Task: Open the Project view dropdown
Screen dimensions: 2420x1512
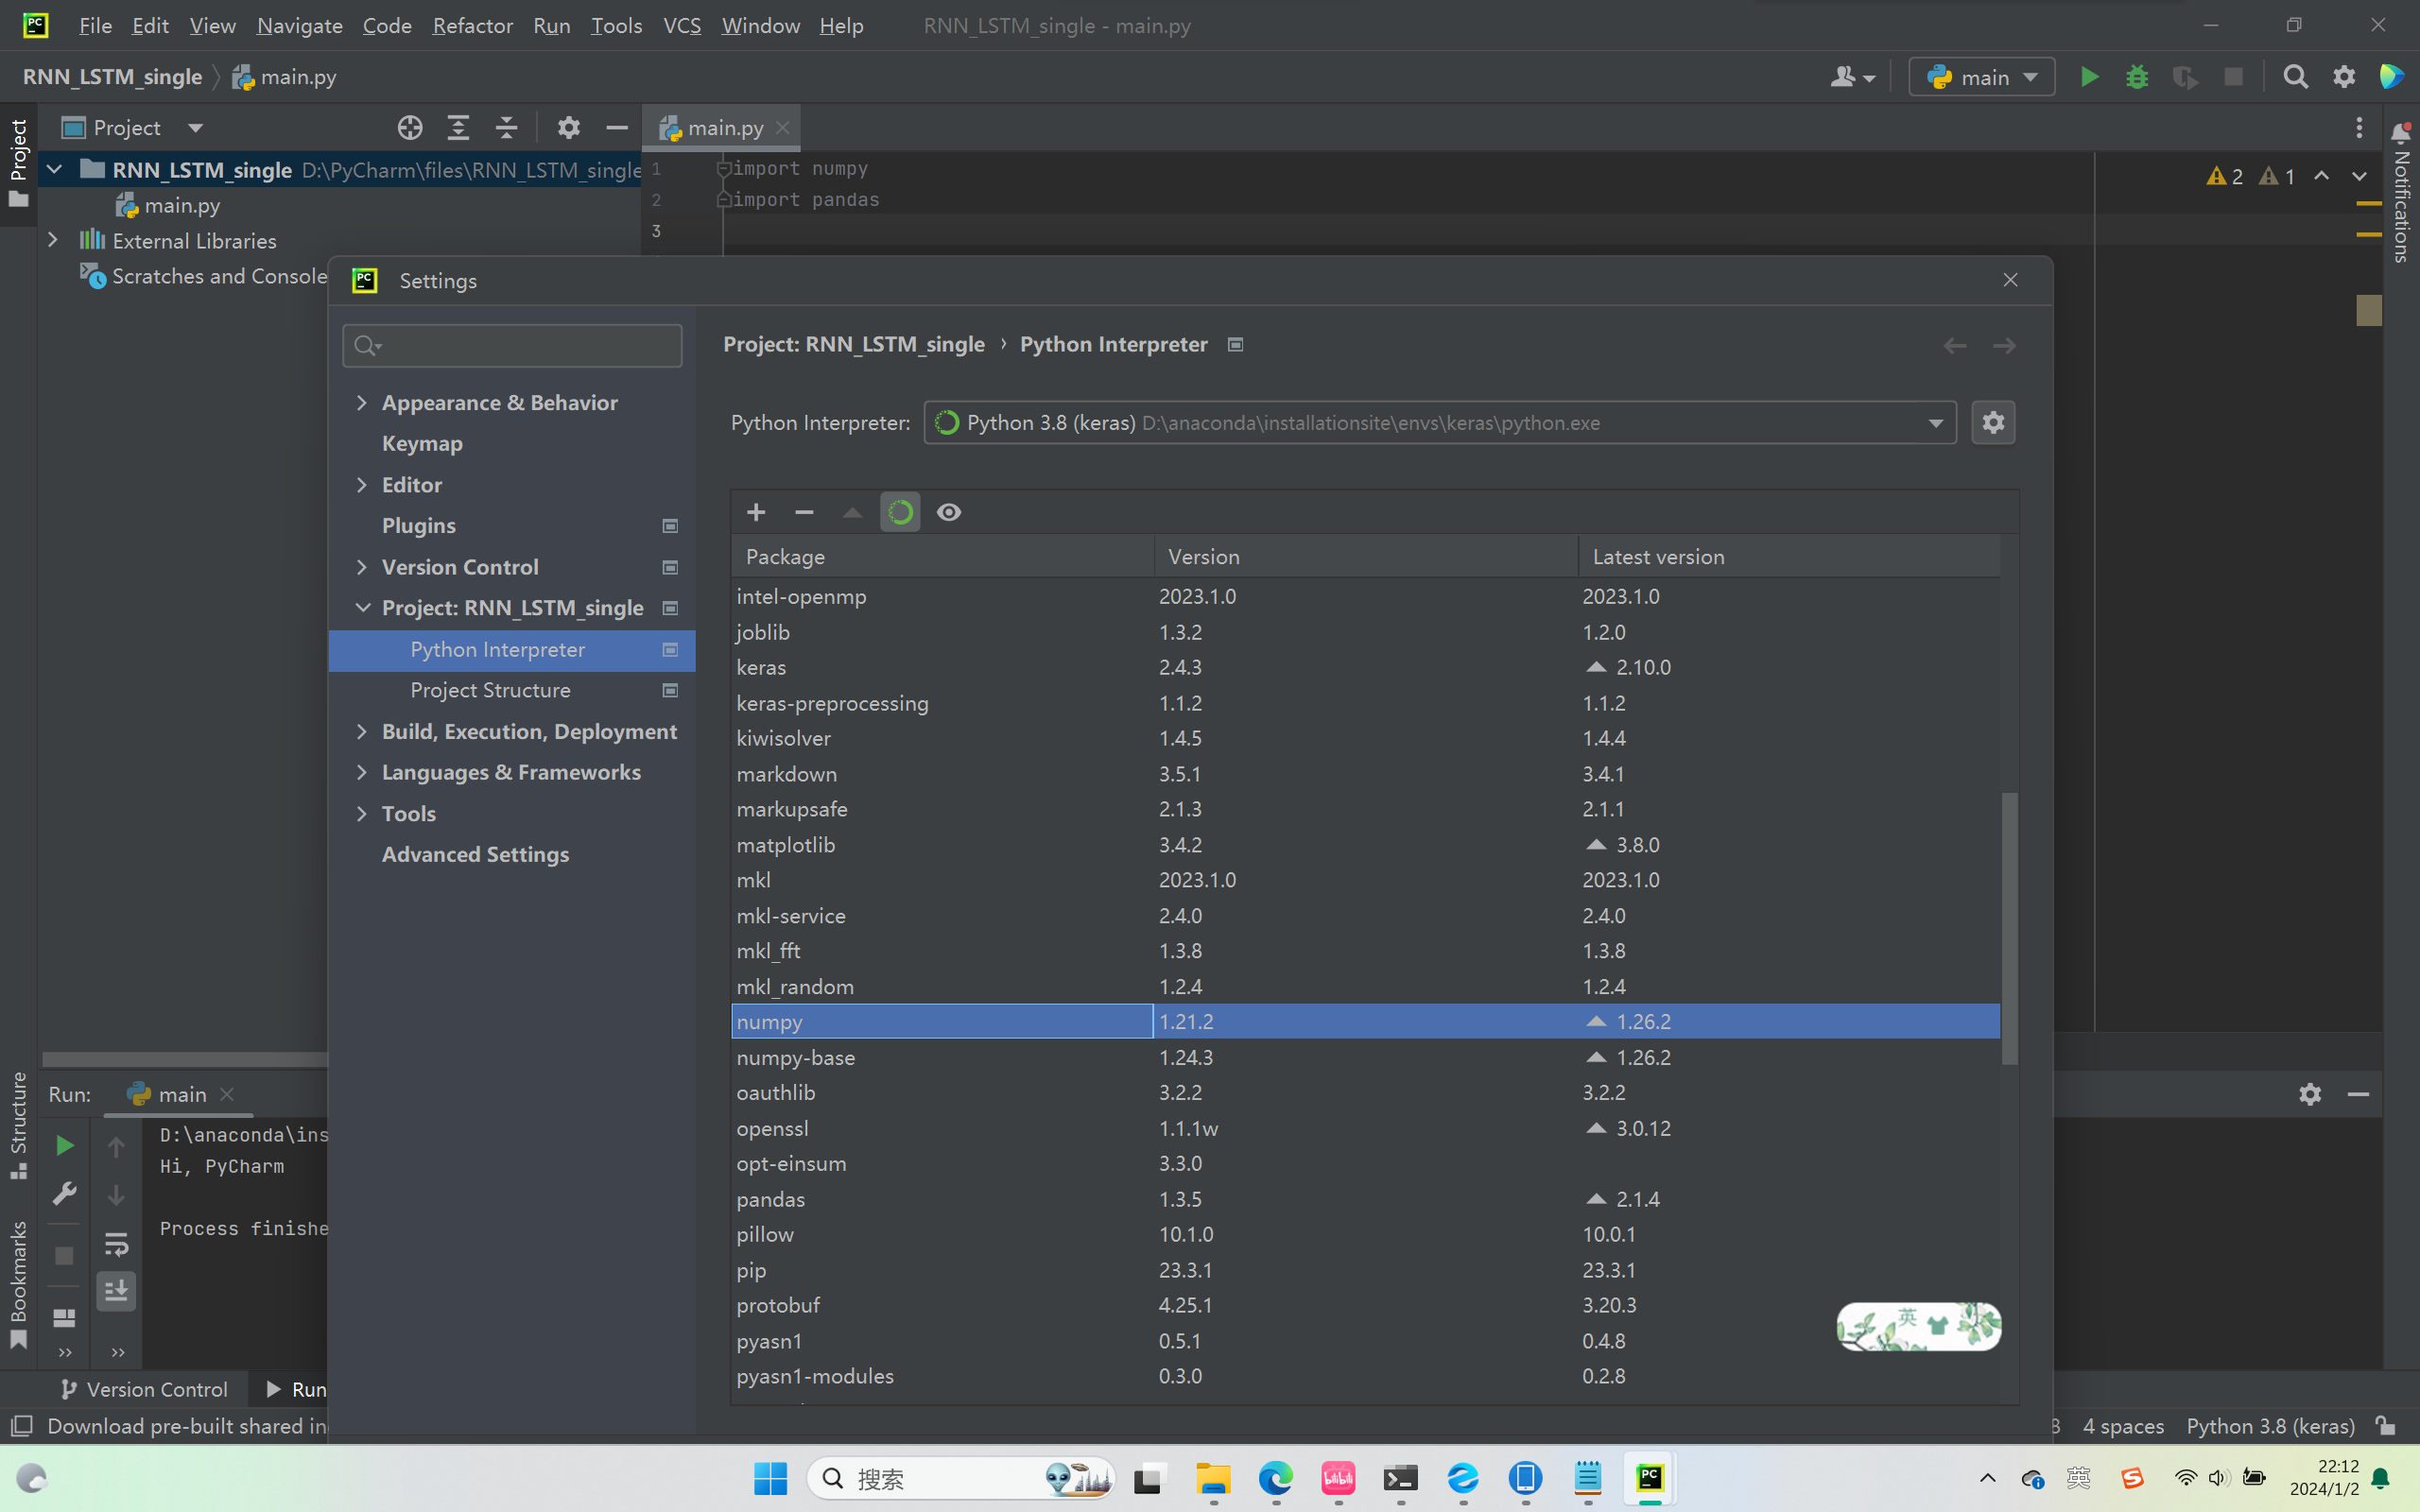Action: click(x=196, y=128)
